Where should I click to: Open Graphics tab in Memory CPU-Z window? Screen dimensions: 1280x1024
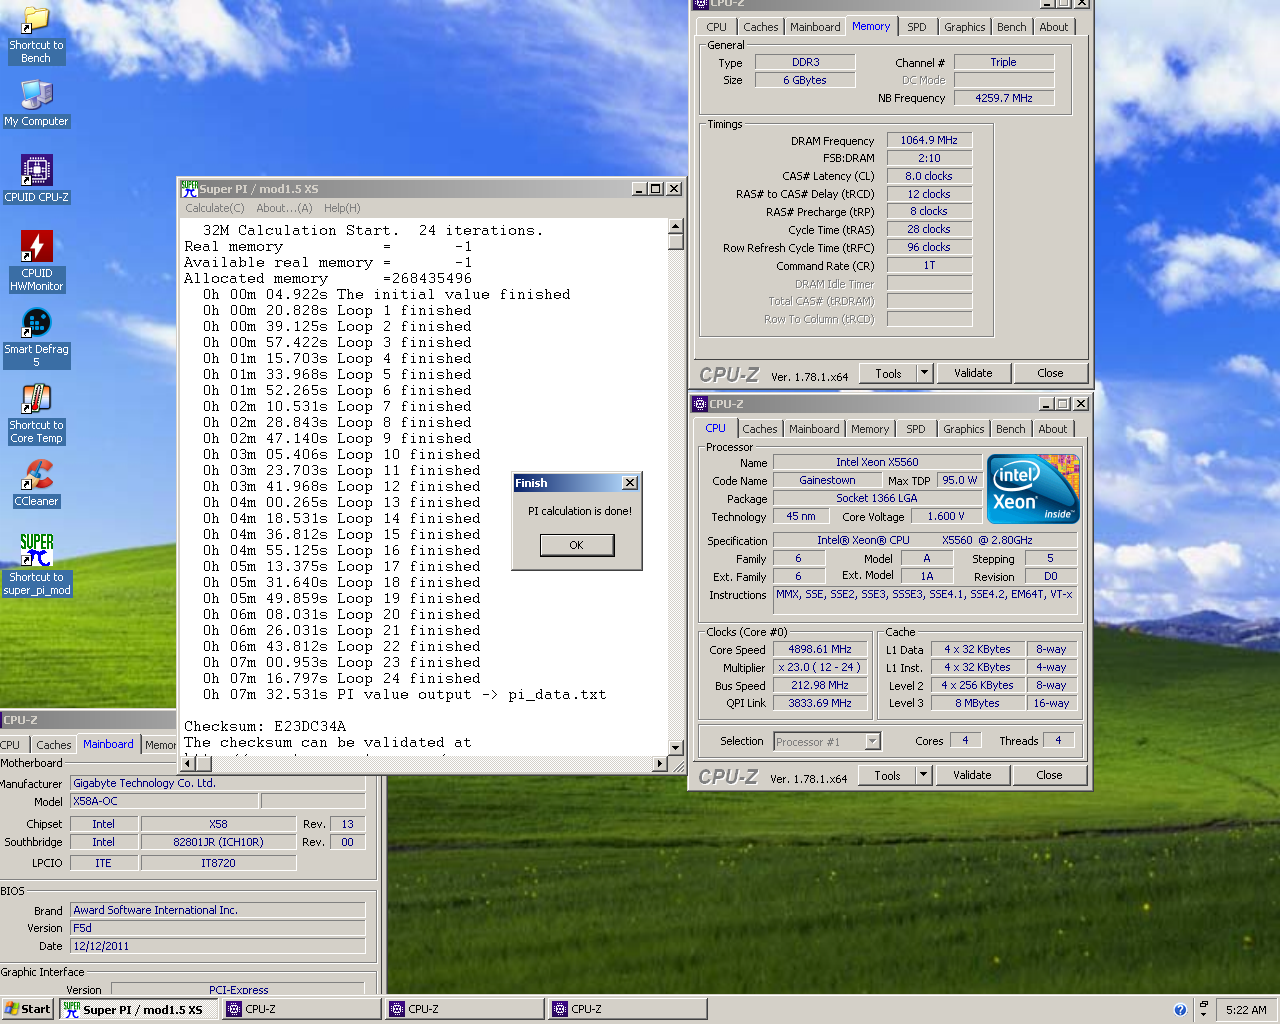point(965,27)
